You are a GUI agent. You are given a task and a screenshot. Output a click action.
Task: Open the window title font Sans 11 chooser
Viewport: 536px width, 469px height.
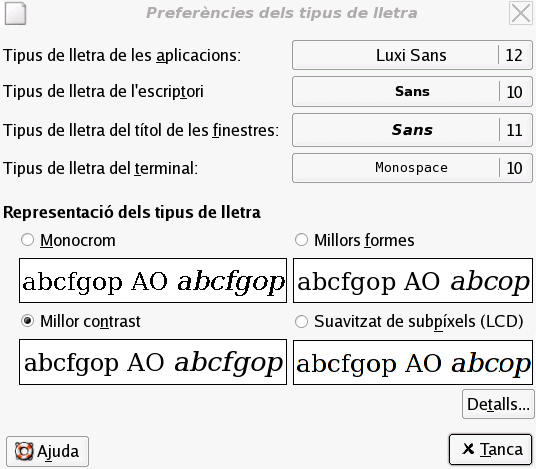tap(412, 130)
